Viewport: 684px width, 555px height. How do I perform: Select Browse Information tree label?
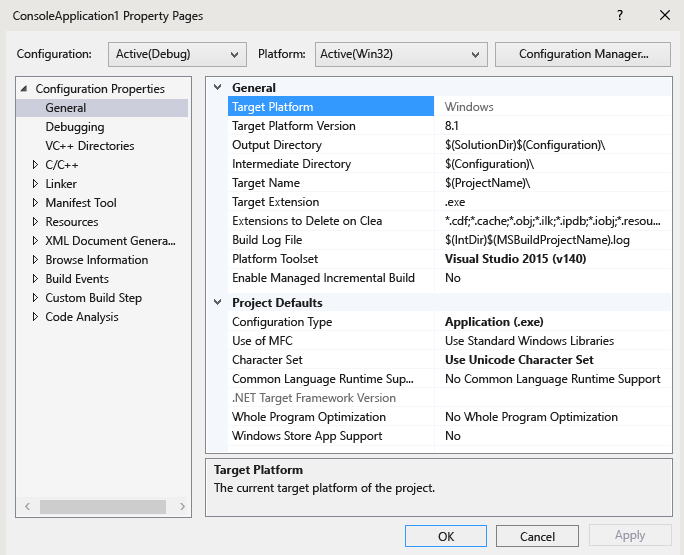(x=96, y=260)
